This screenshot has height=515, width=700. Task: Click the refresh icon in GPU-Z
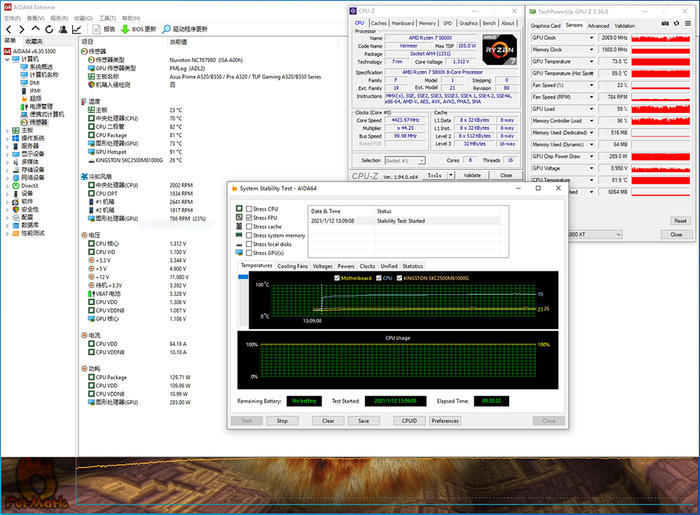tap(677, 23)
